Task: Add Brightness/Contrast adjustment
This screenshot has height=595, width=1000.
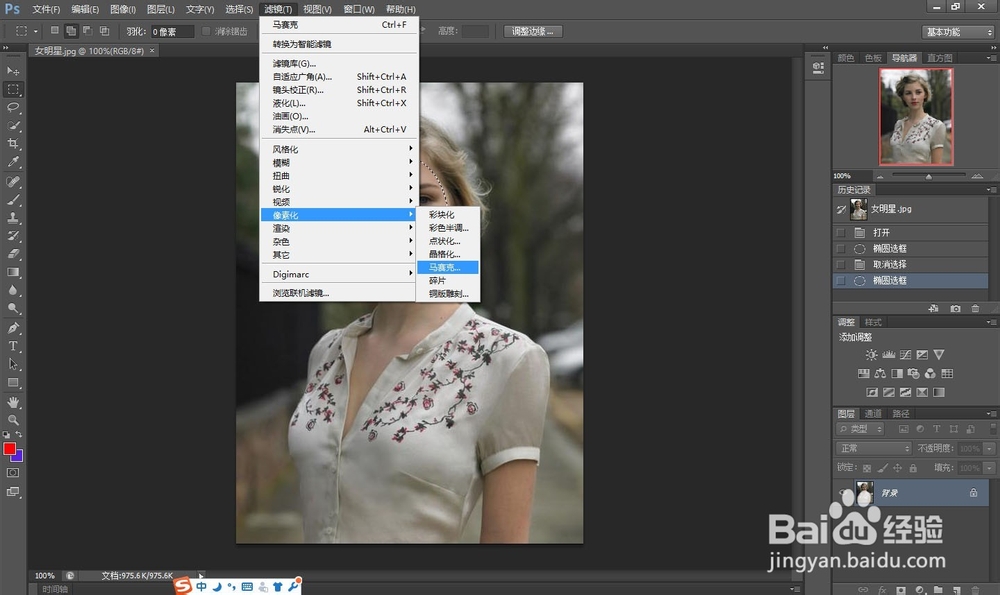Action: (871, 355)
